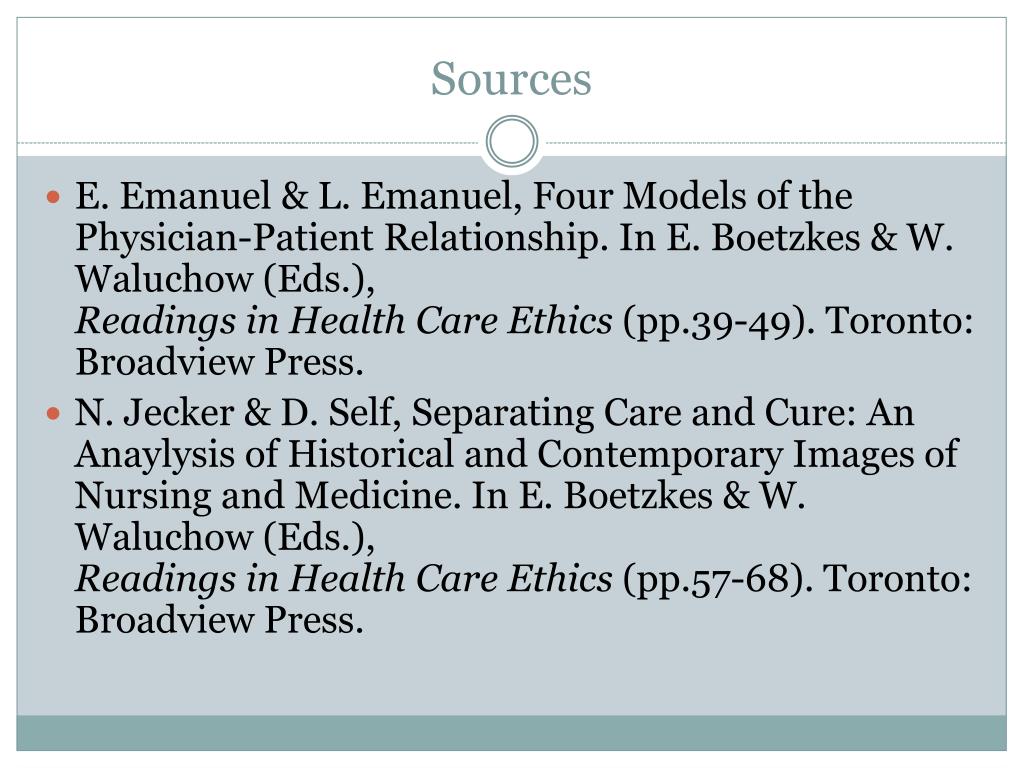Click the misspelled word 'Anaylysis'
Image resolution: width=1024 pixels, height=768 pixels.
pyautogui.click(x=154, y=455)
